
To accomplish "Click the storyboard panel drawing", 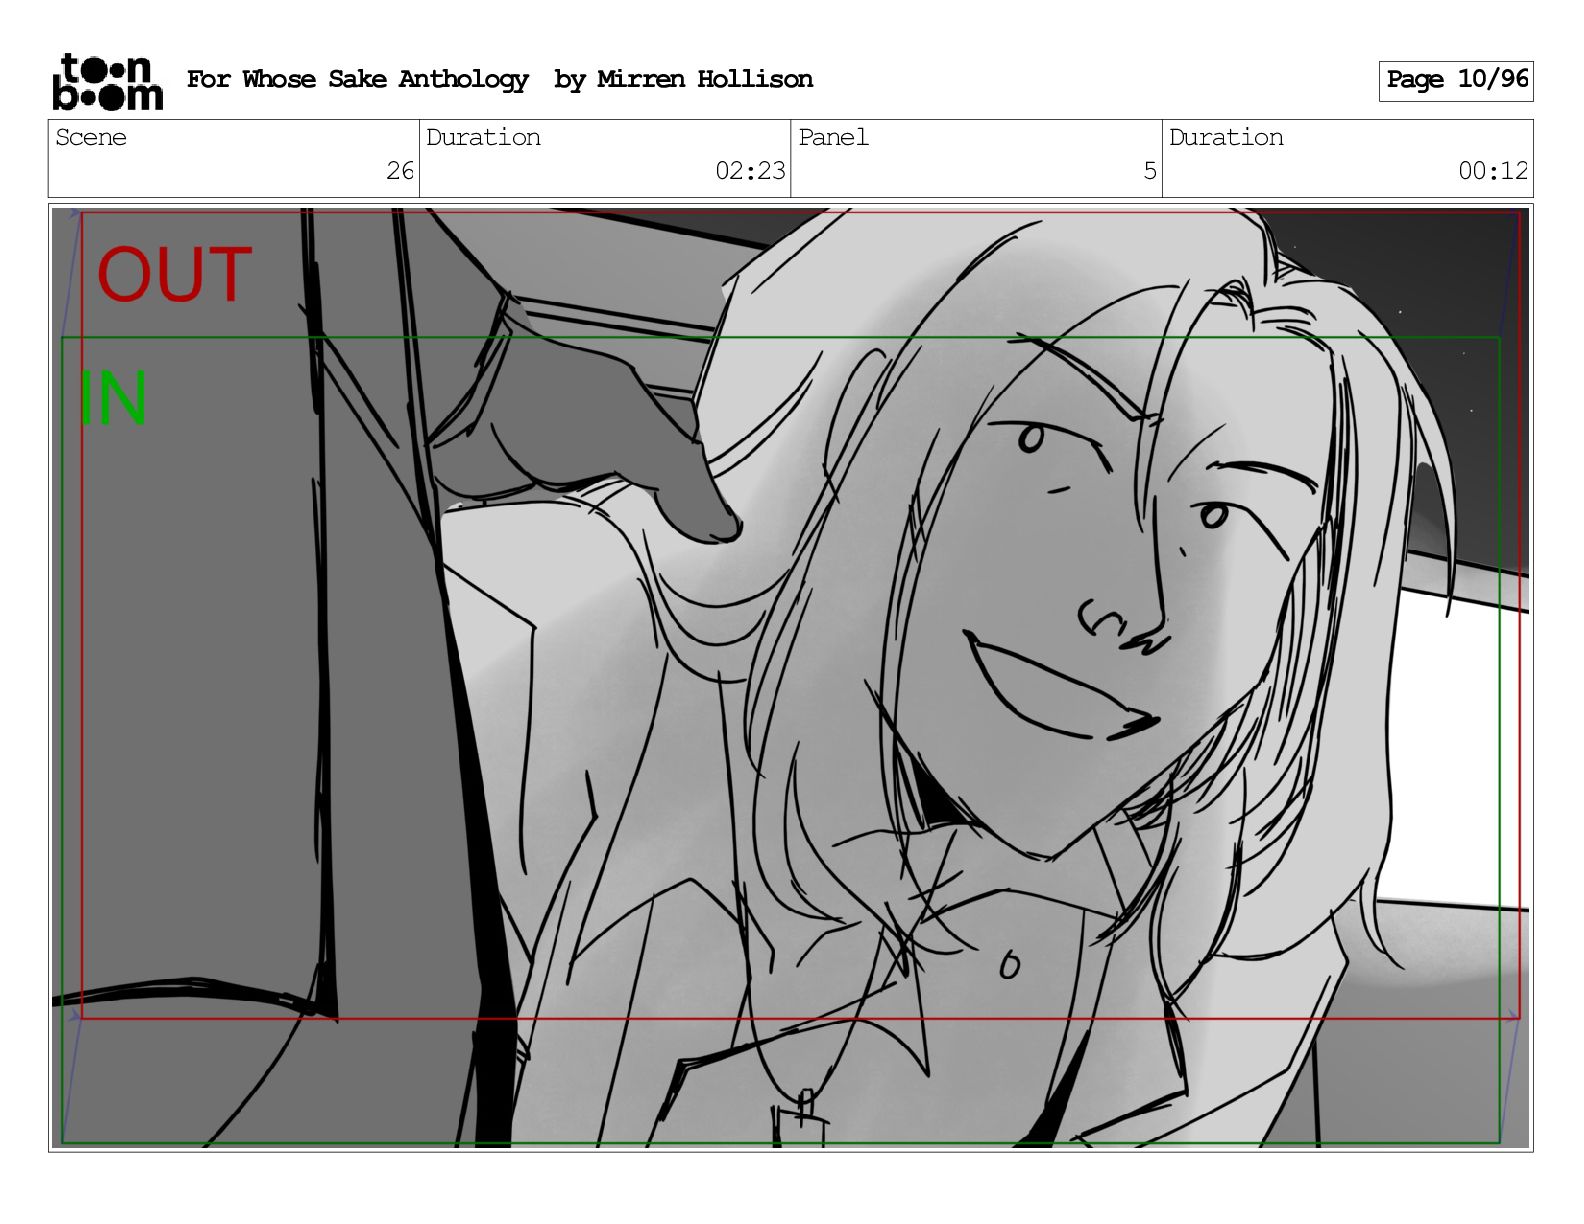I will [791, 677].
